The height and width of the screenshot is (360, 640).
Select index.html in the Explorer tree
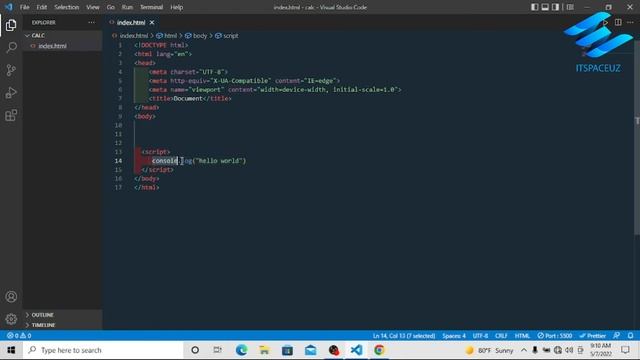[62, 46]
